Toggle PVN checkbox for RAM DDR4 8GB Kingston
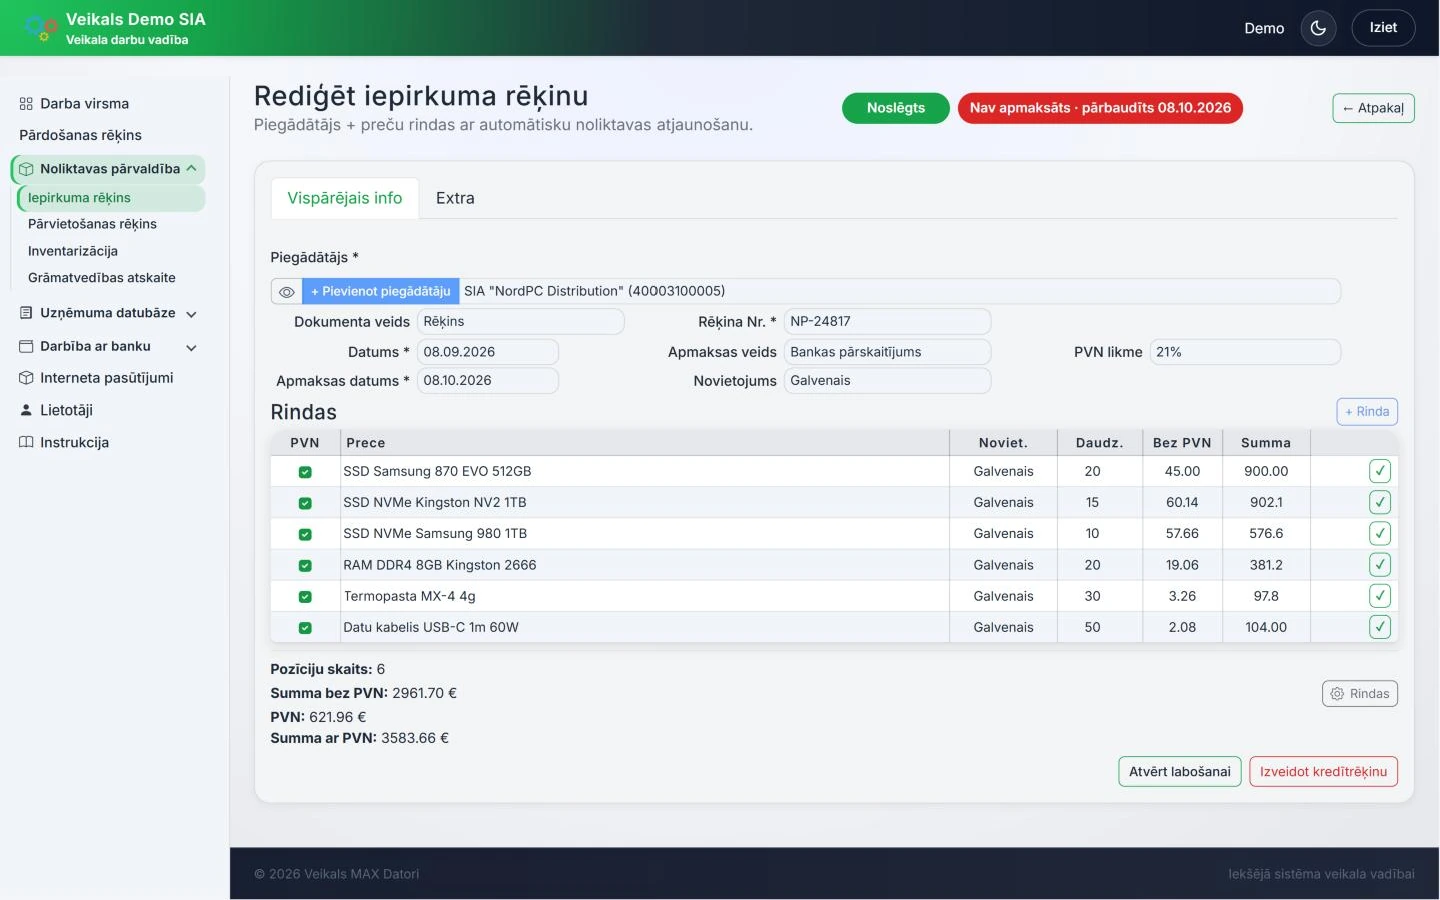 click(305, 566)
